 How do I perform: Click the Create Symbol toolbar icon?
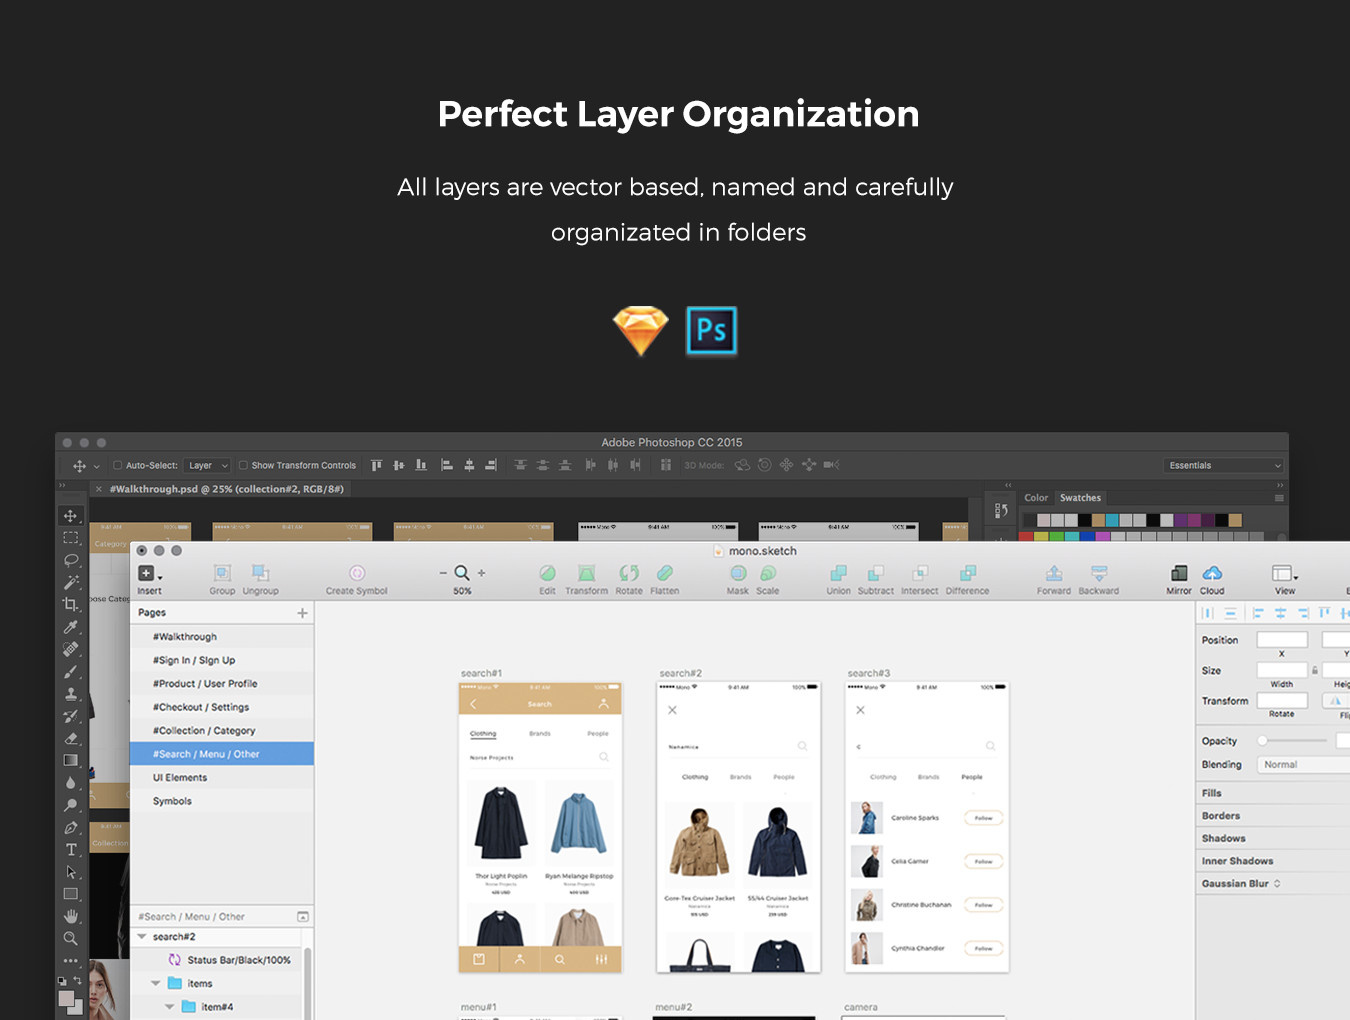pos(357,573)
